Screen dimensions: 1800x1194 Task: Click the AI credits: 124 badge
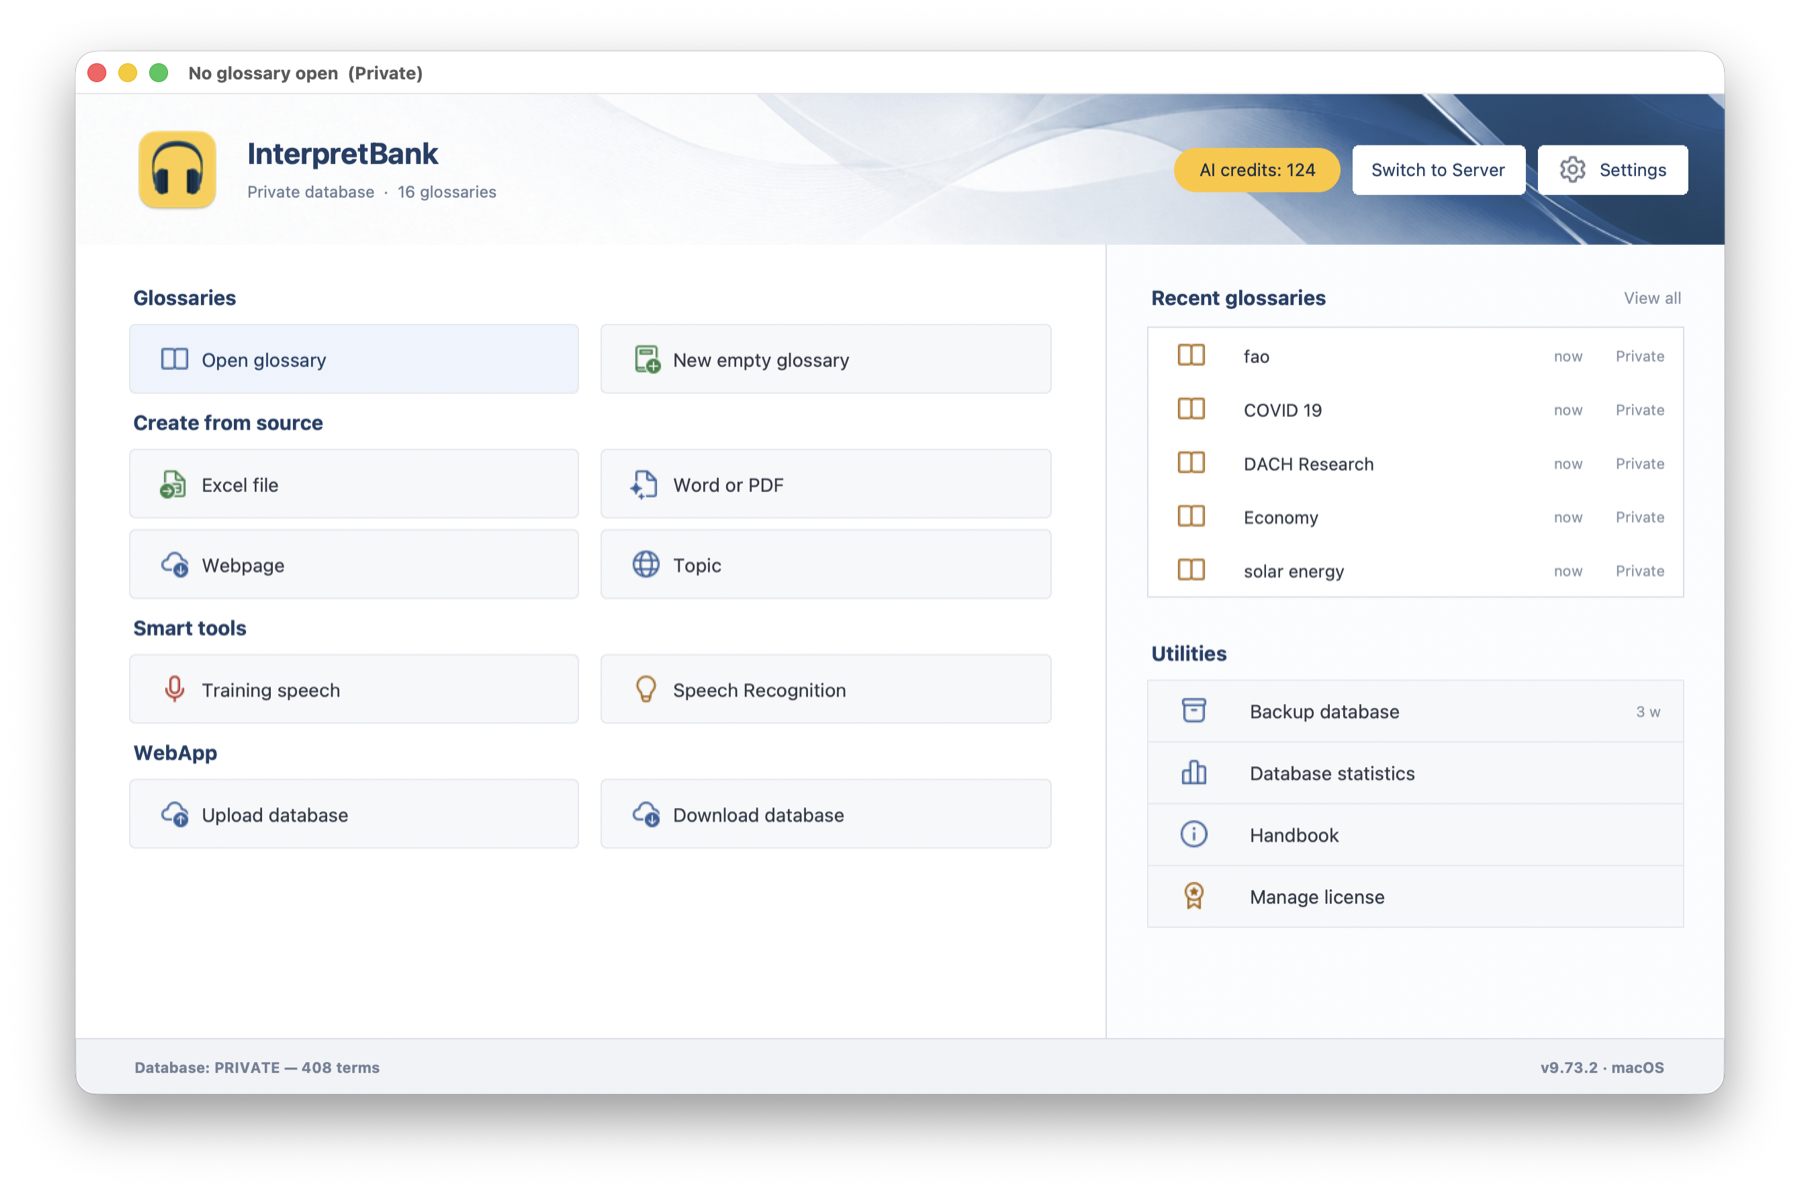click(x=1257, y=170)
